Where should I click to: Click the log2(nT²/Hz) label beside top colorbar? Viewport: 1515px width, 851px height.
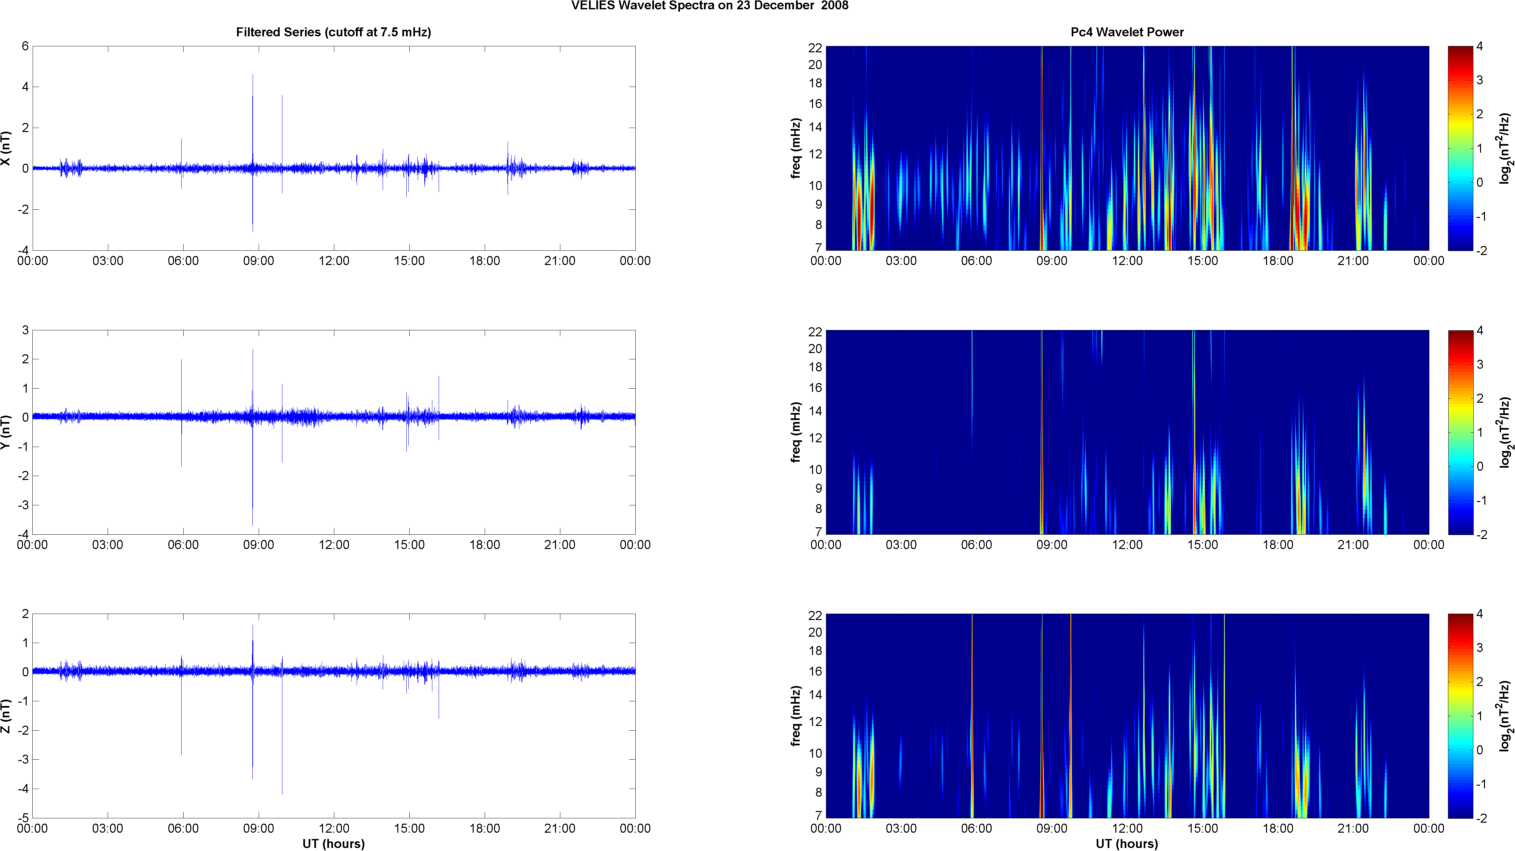click(1505, 148)
